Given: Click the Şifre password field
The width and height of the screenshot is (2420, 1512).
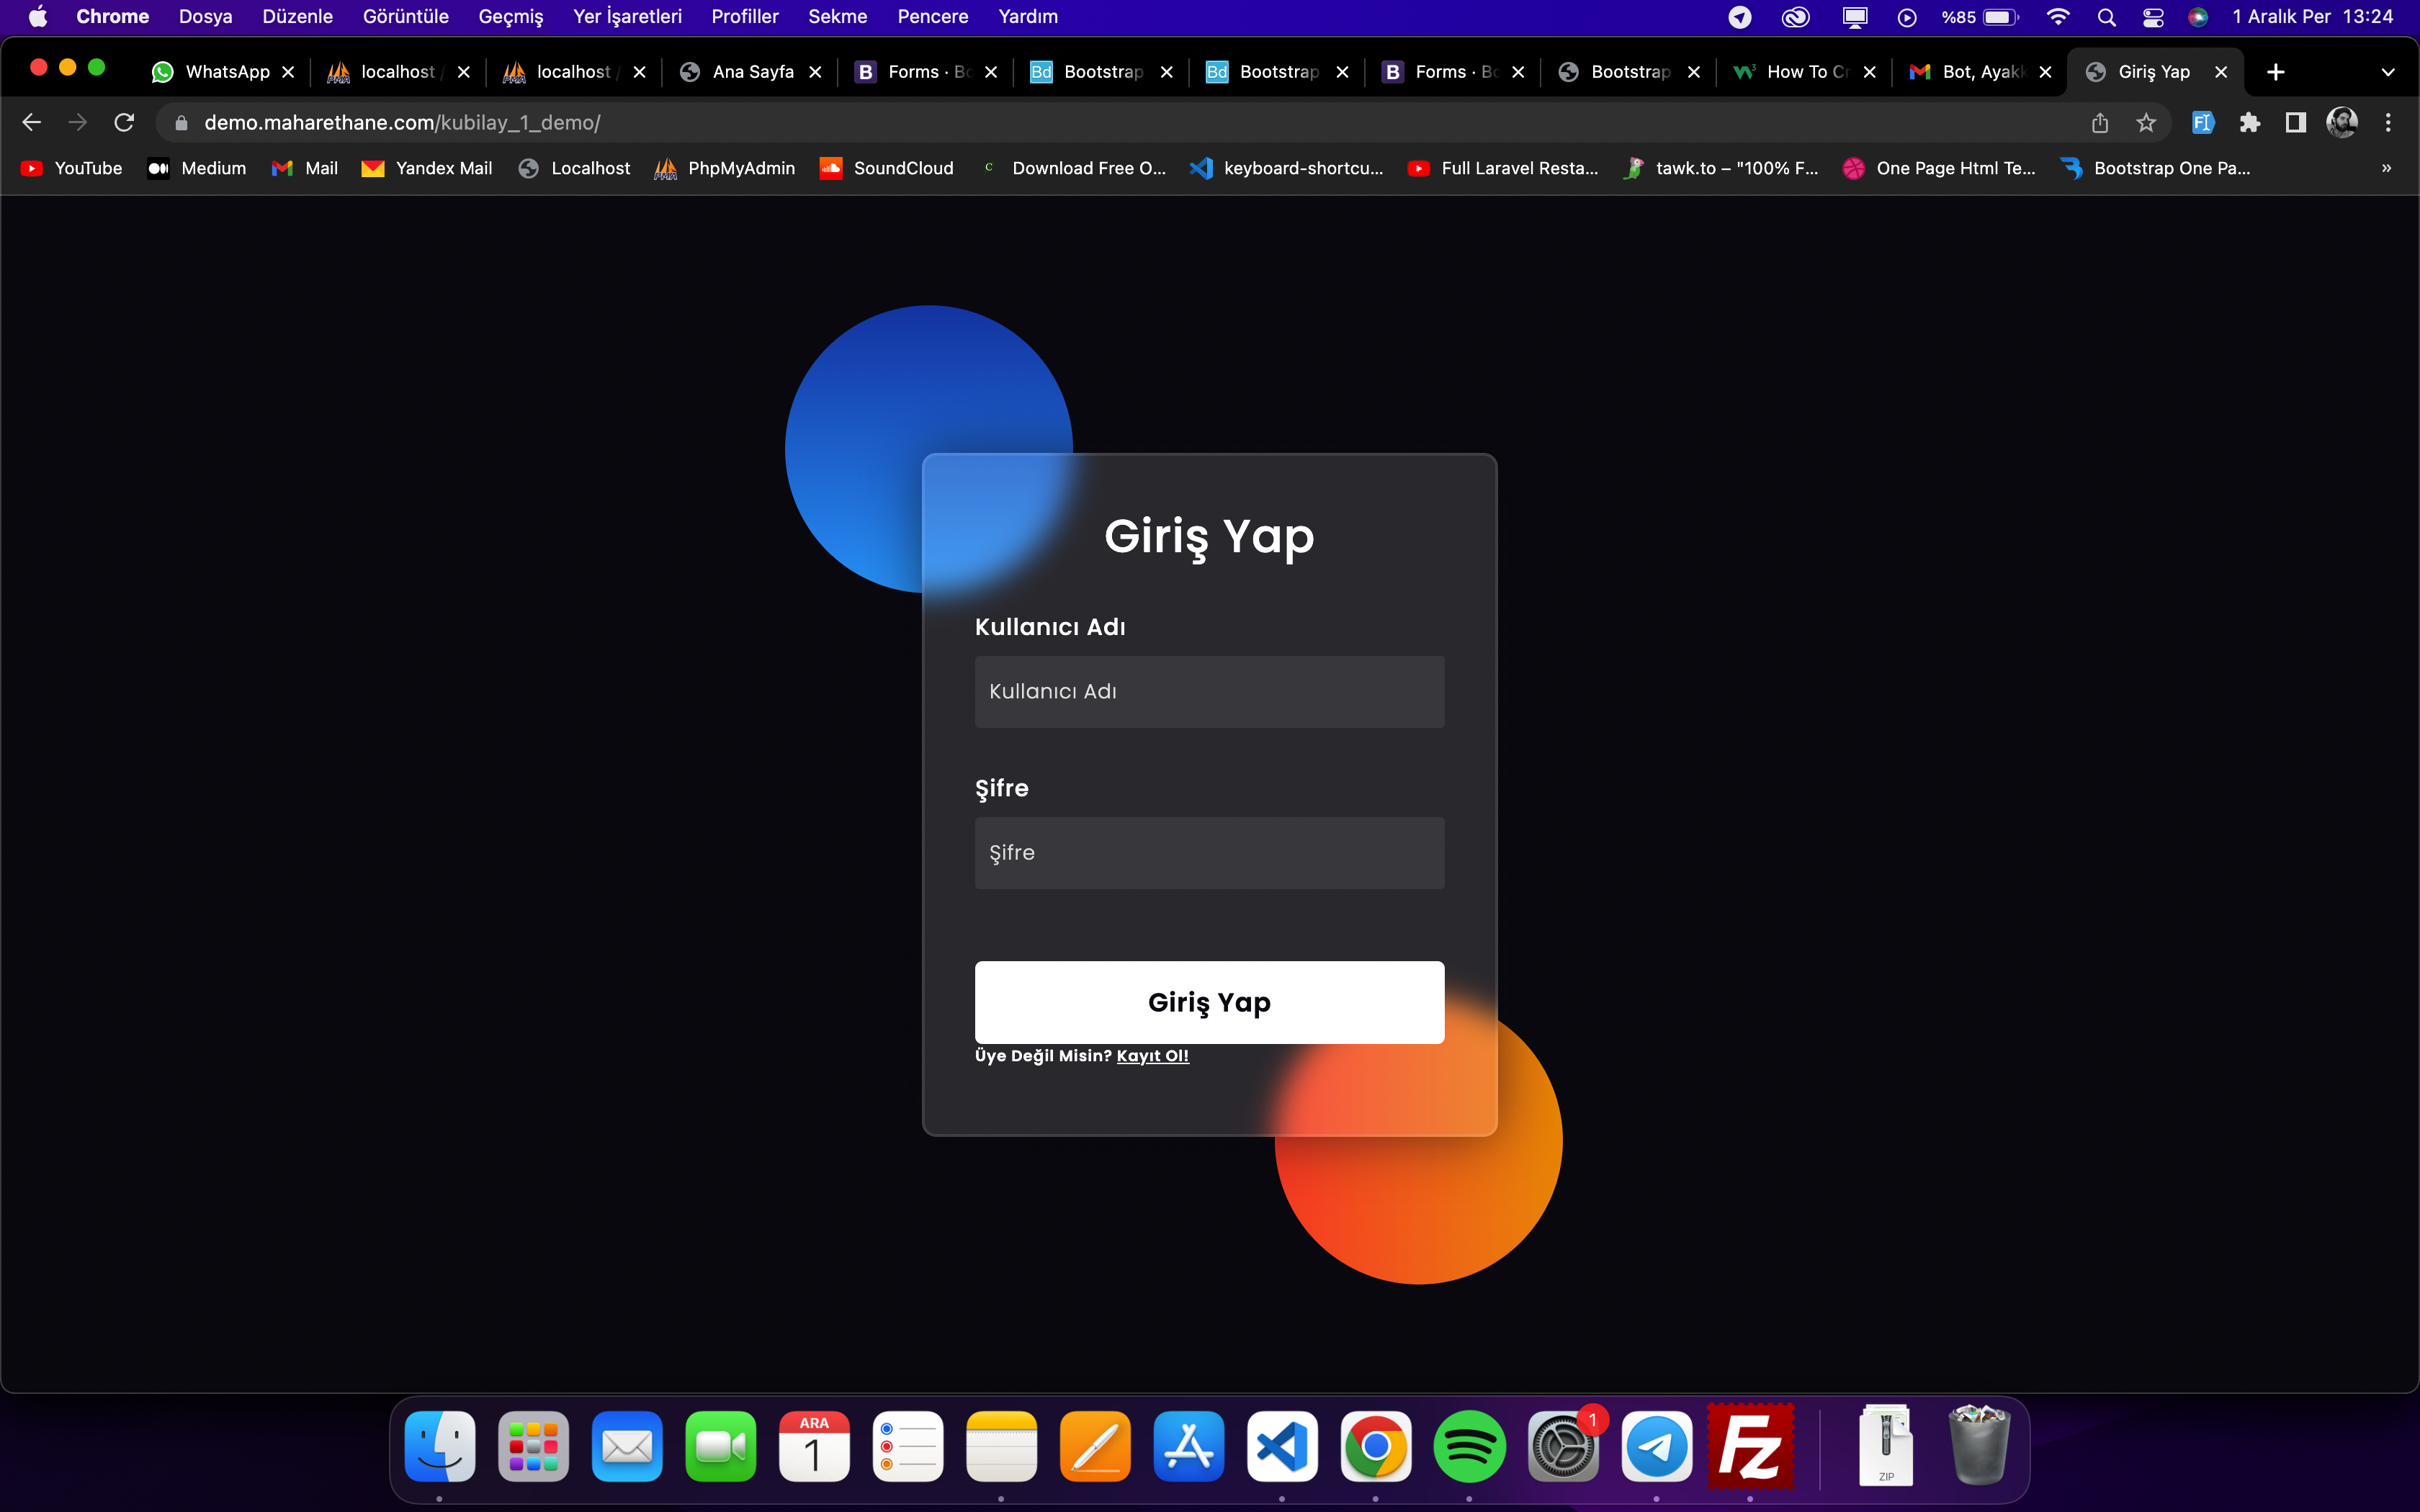Looking at the screenshot, I should click(1209, 853).
